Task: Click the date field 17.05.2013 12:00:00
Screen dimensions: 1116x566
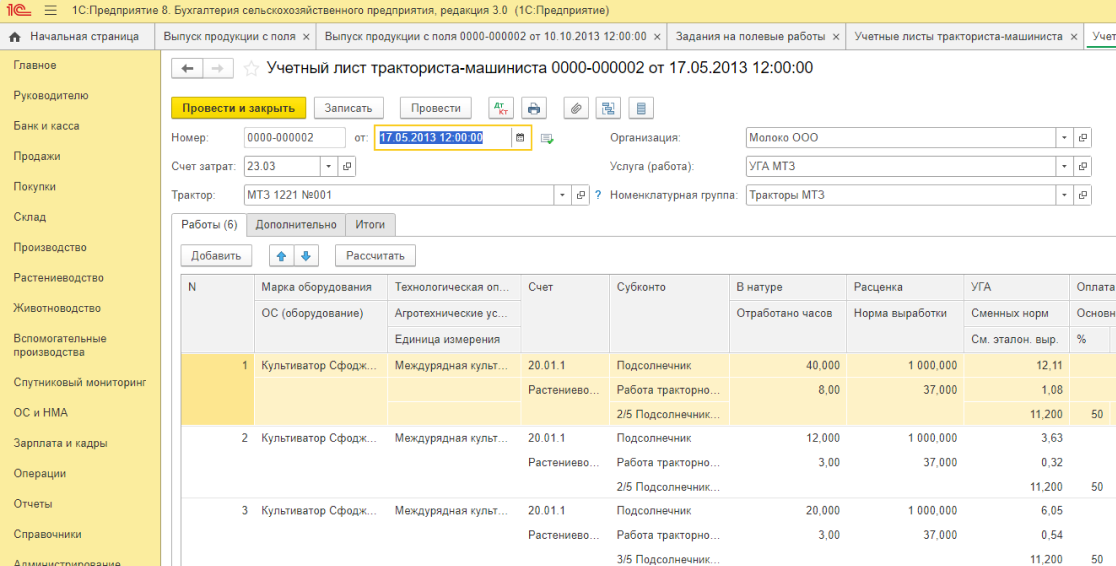Action: point(443,137)
